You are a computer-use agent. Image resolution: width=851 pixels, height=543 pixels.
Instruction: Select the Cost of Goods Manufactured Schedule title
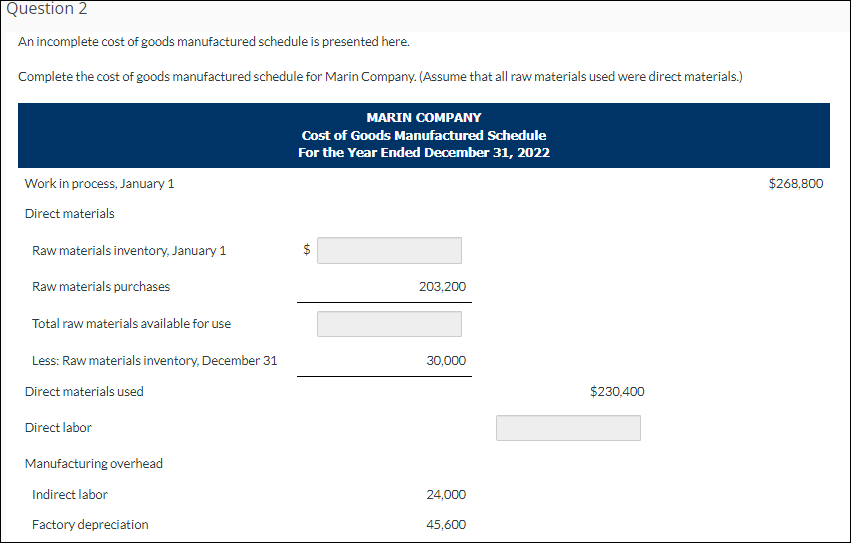click(x=424, y=135)
